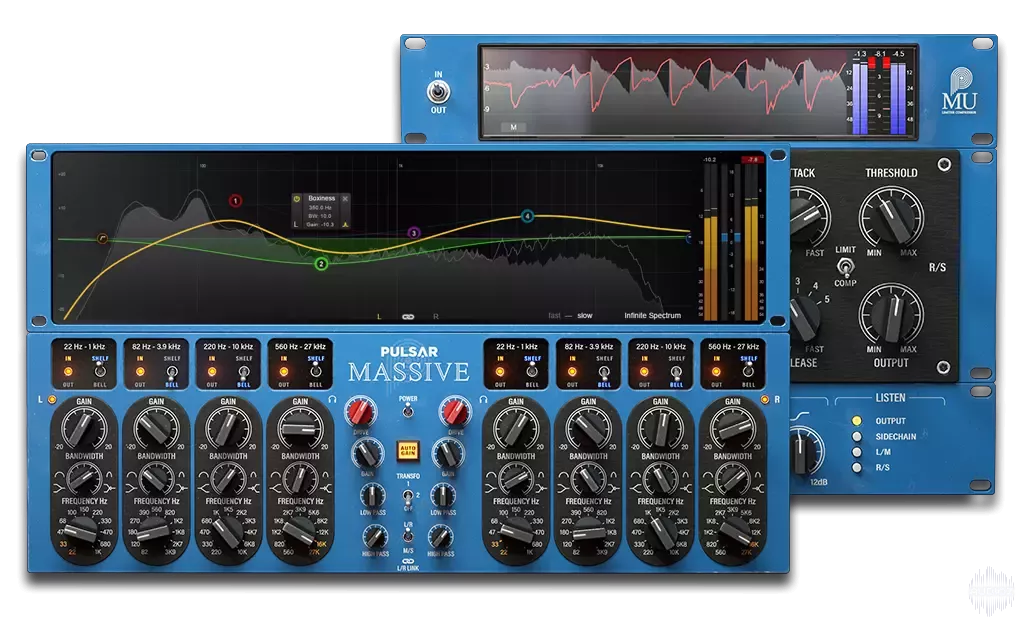Click the left LOW PASS knob
Viewport: 1024px width, 626px height.
point(373,496)
